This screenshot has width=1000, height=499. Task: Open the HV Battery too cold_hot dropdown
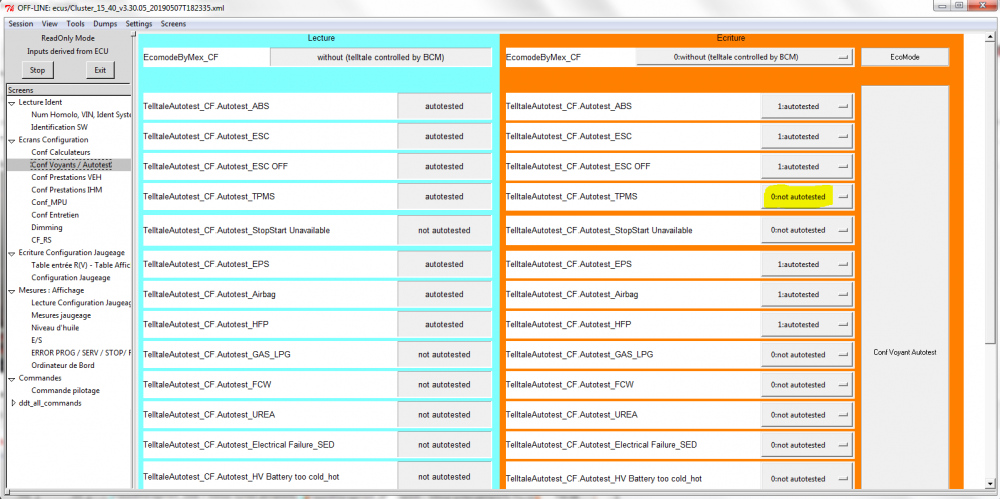(807, 478)
